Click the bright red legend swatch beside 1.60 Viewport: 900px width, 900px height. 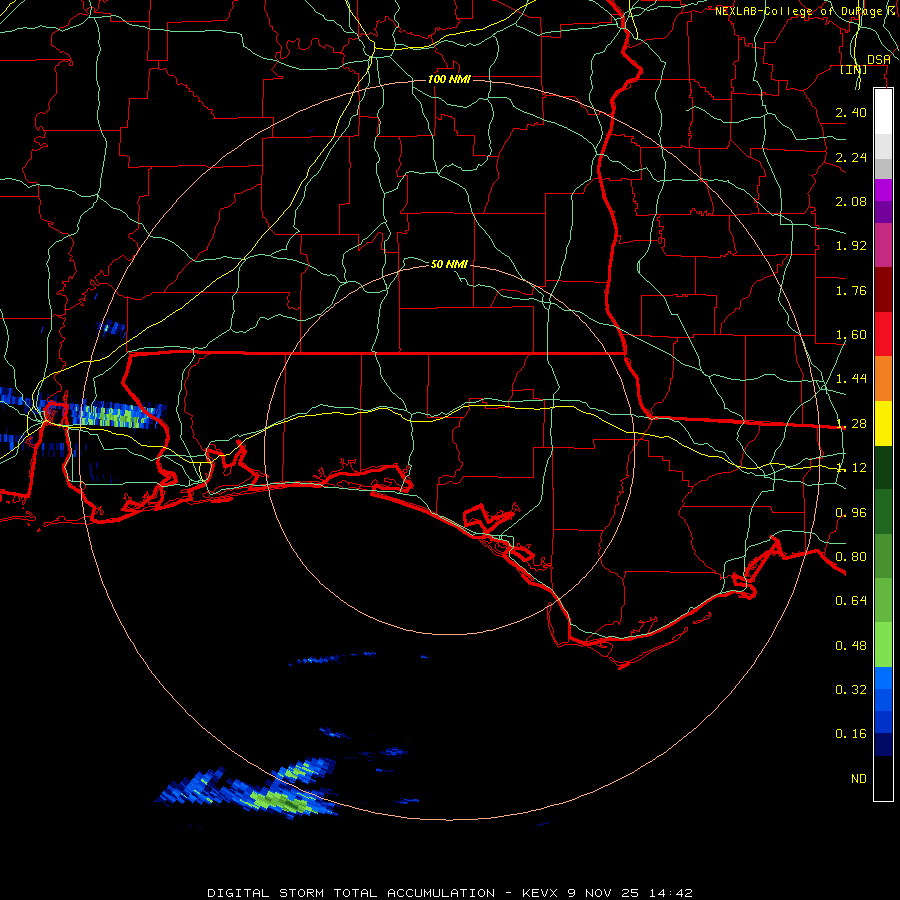click(883, 334)
